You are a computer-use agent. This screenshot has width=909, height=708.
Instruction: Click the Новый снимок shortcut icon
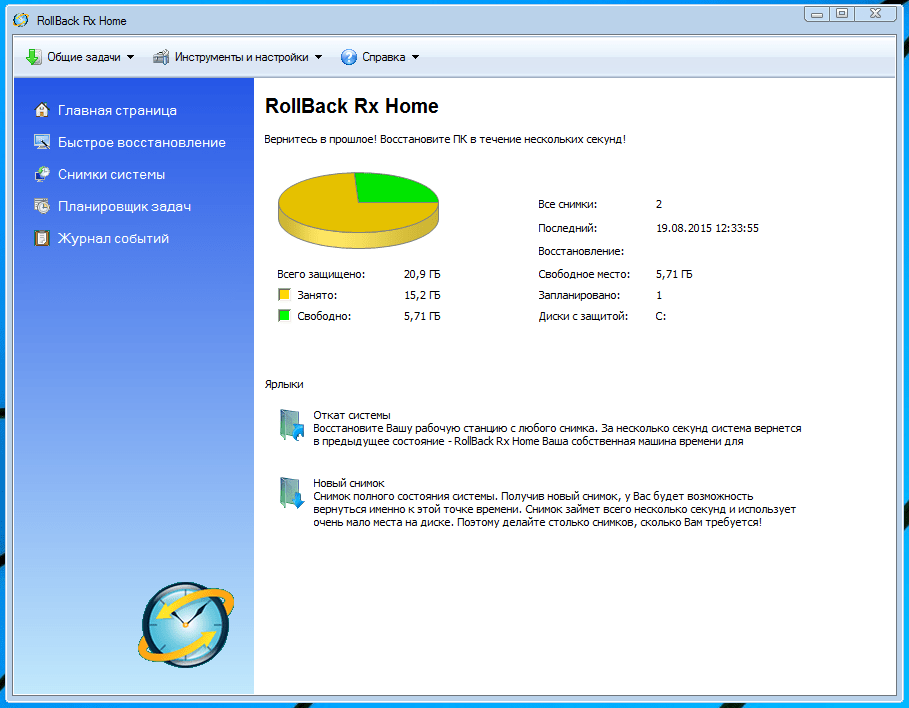click(x=290, y=493)
